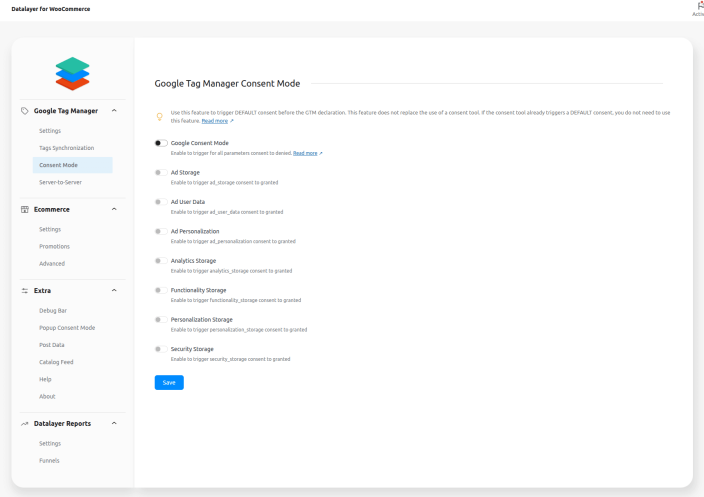
Task: Click the Datalayer stacked layers logo
Action: click(71, 74)
